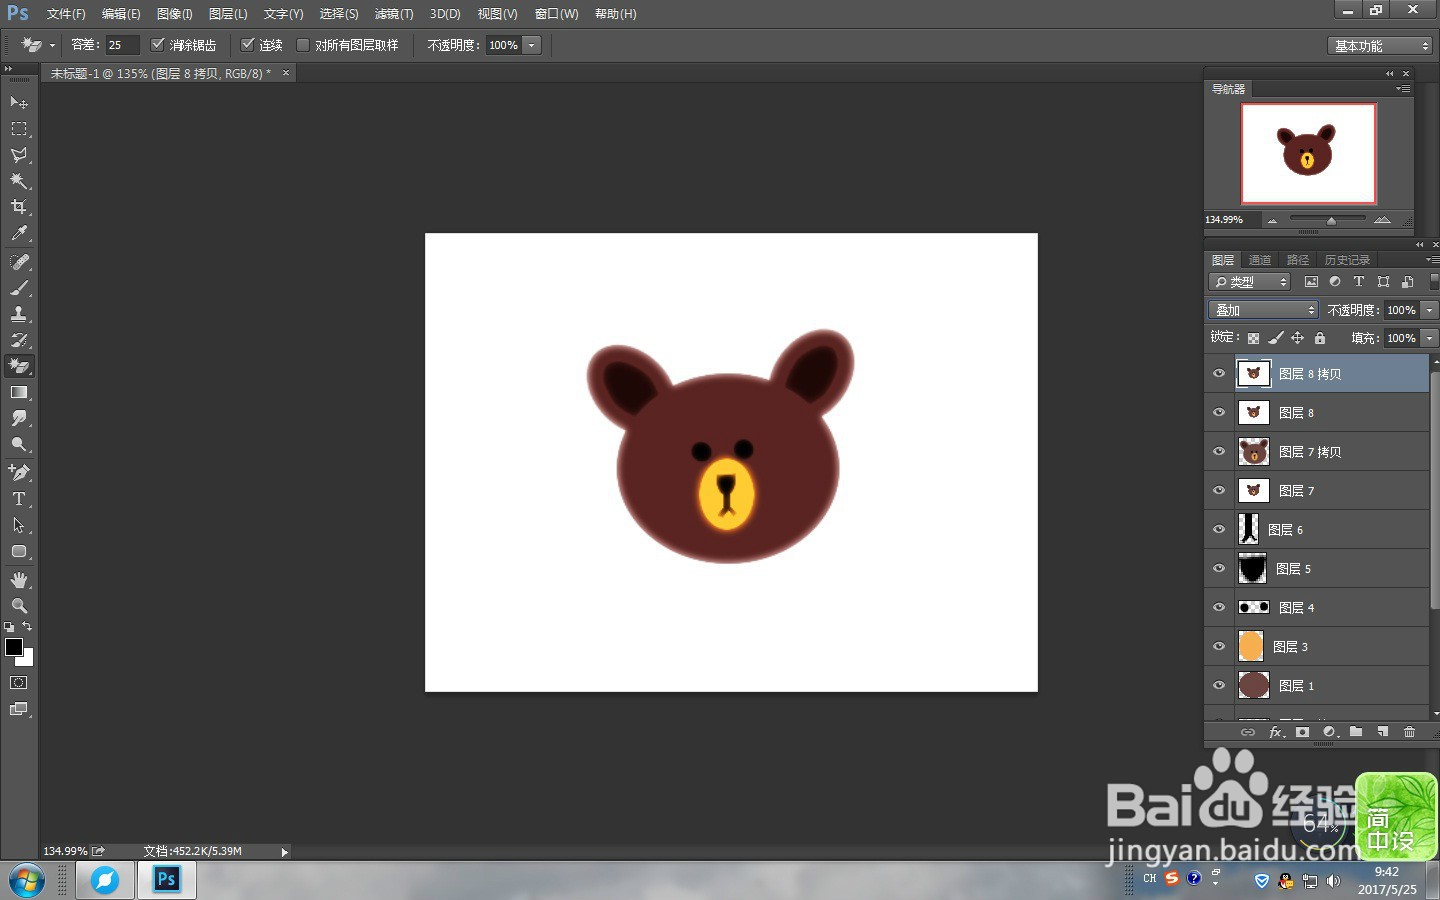This screenshot has height=900, width=1440.
Task: Select the Eyedropper tool
Action: (19, 232)
